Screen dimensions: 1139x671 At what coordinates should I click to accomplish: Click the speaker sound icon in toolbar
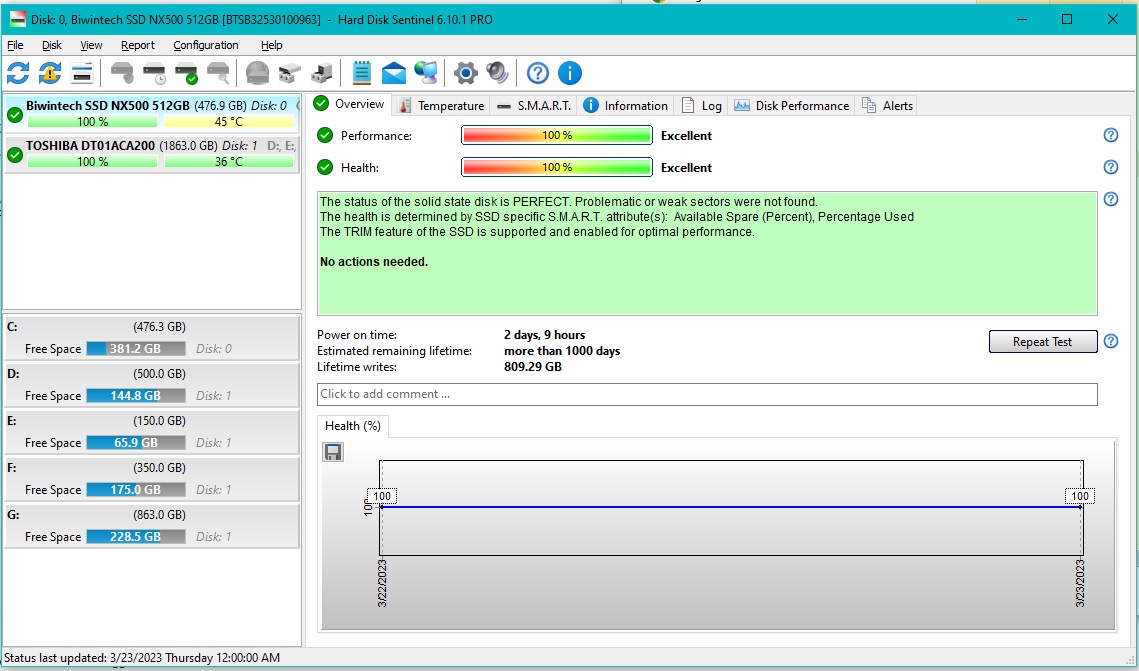click(x=498, y=73)
